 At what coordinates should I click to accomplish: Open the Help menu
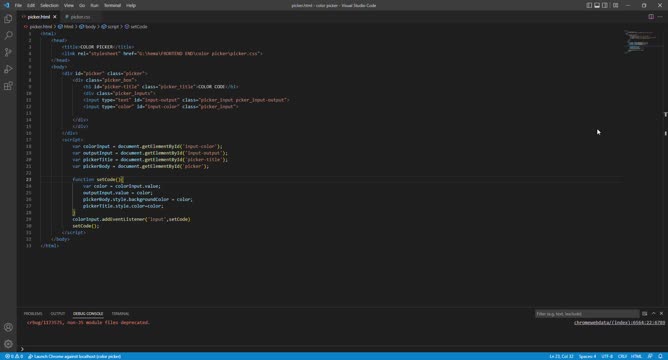(131, 6)
